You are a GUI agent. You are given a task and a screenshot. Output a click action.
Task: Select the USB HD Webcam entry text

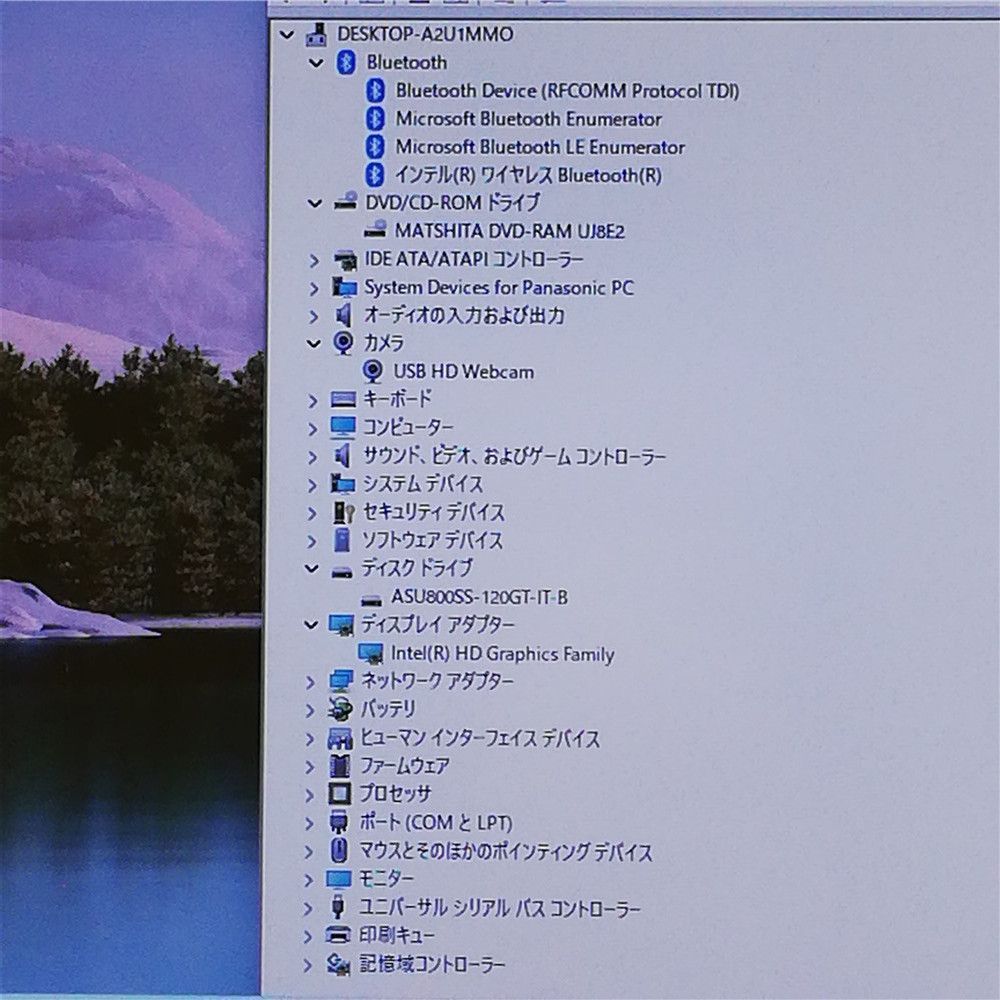[464, 371]
